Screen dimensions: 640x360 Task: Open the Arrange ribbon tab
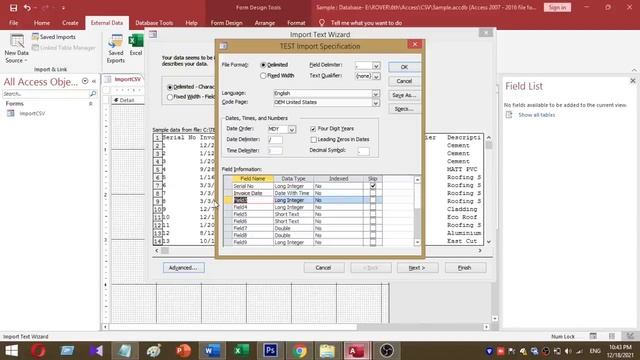coord(264,23)
